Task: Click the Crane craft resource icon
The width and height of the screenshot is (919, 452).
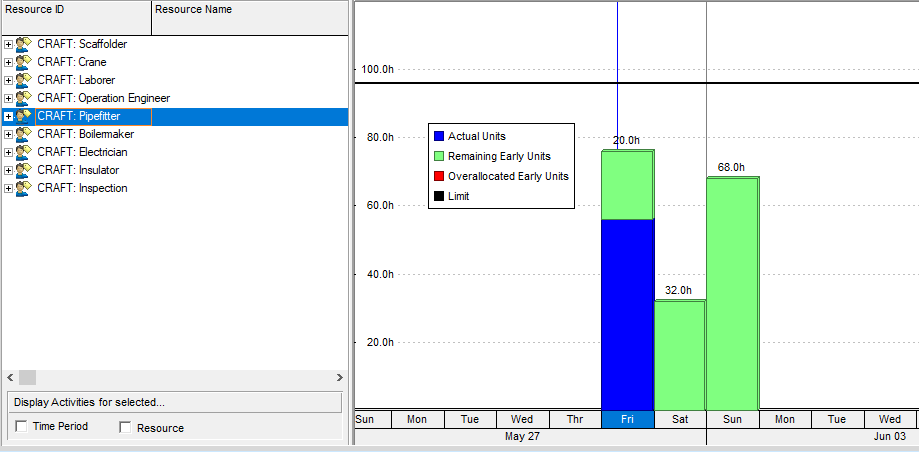Action: coord(24,62)
